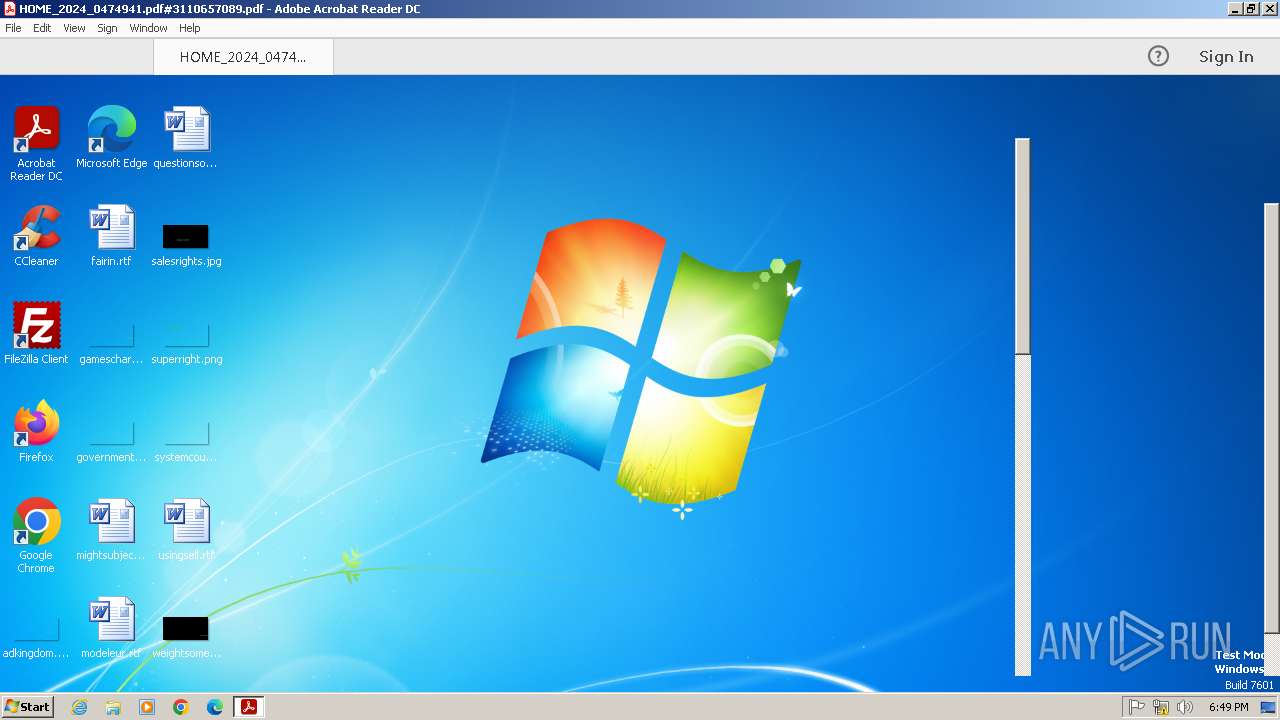
Task: Select the systemcou... file icon
Action: tap(186, 440)
